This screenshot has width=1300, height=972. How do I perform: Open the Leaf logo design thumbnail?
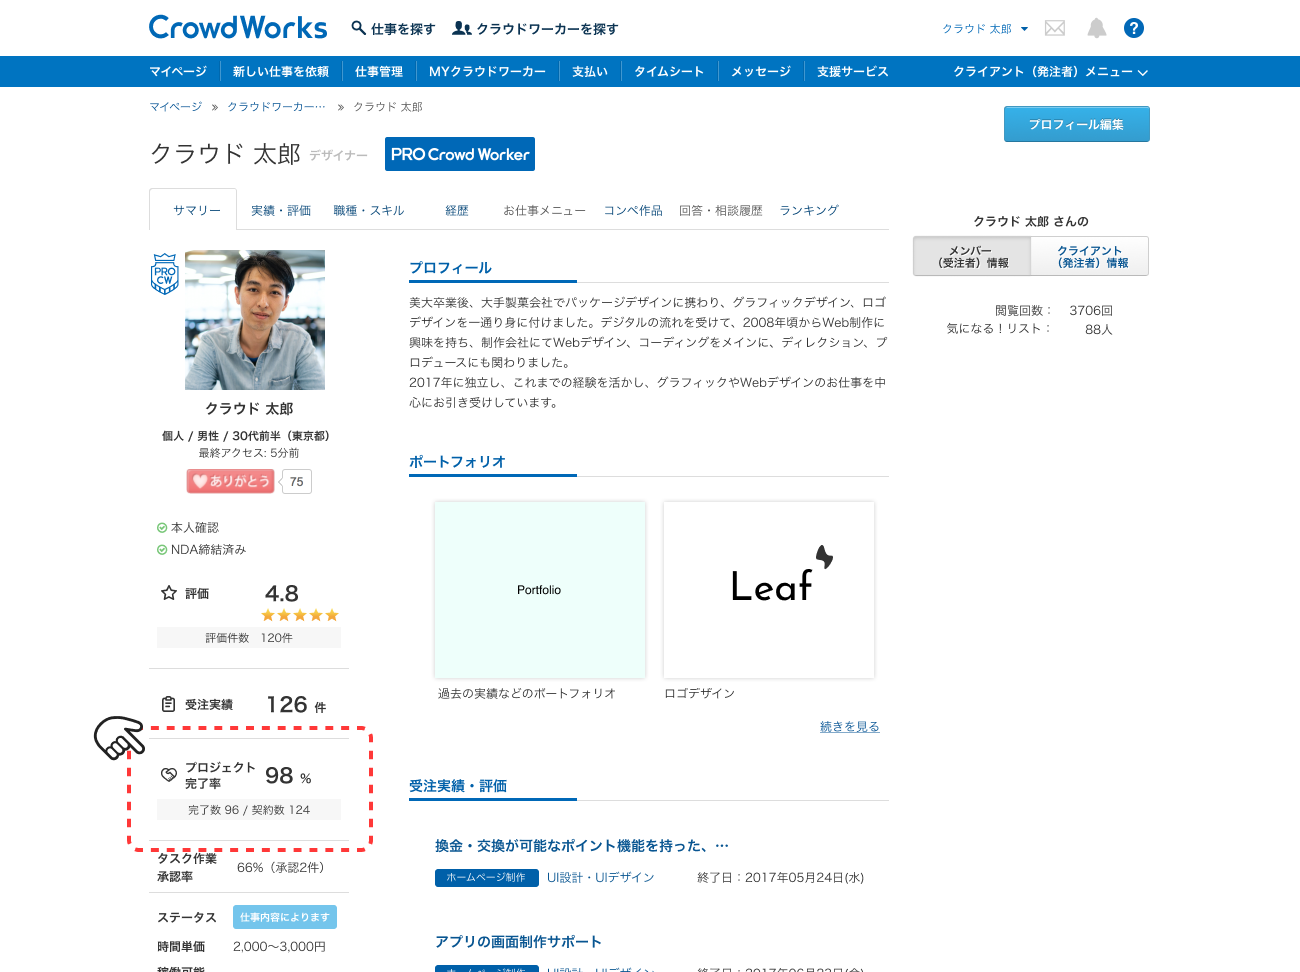tap(769, 590)
